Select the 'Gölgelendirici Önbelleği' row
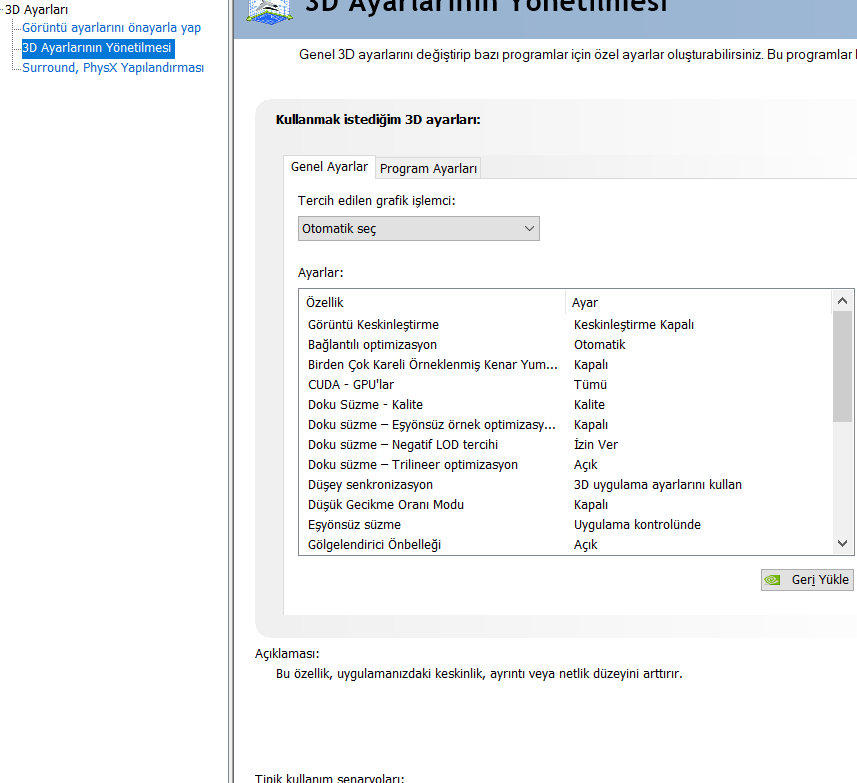857x783 pixels. pyautogui.click(x=566, y=545)
